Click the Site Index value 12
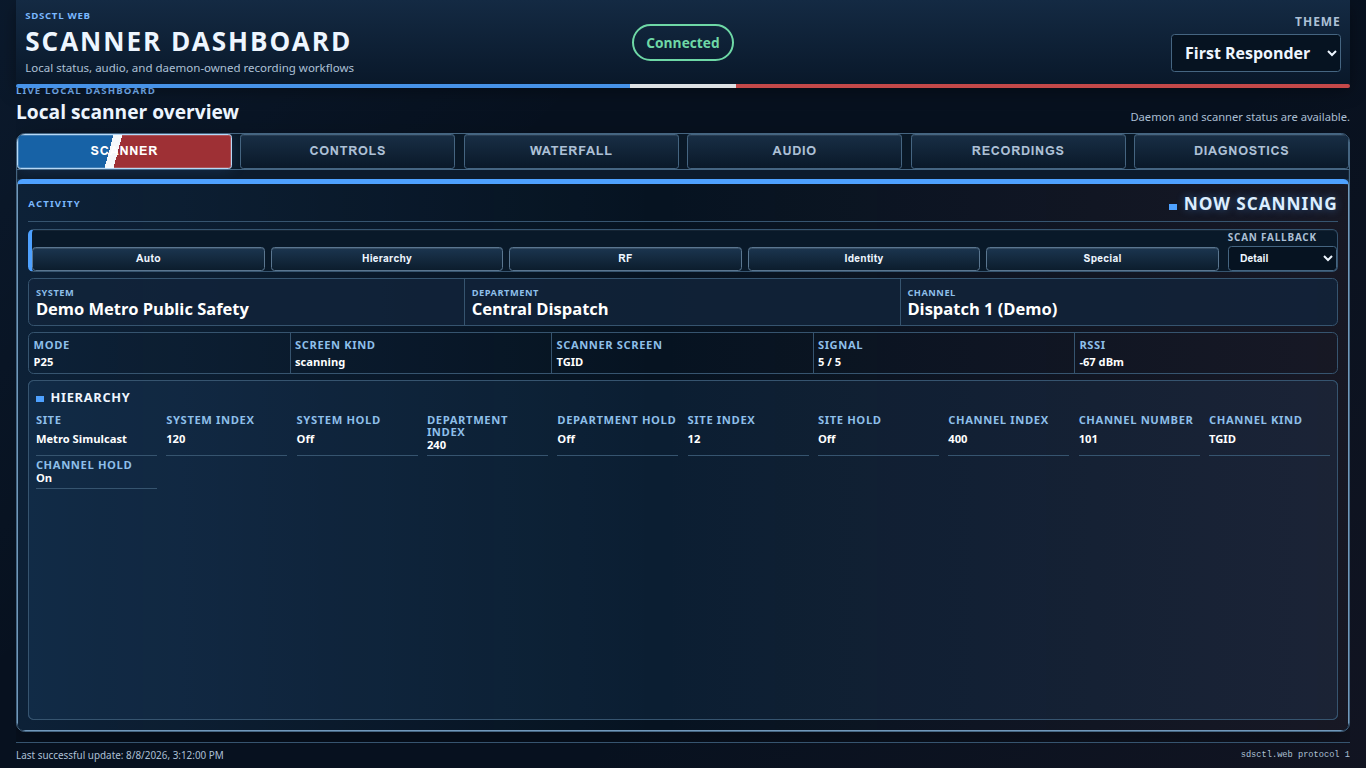Image resolution: width=1366 pixels, height=768 pixels. (694, 439)
